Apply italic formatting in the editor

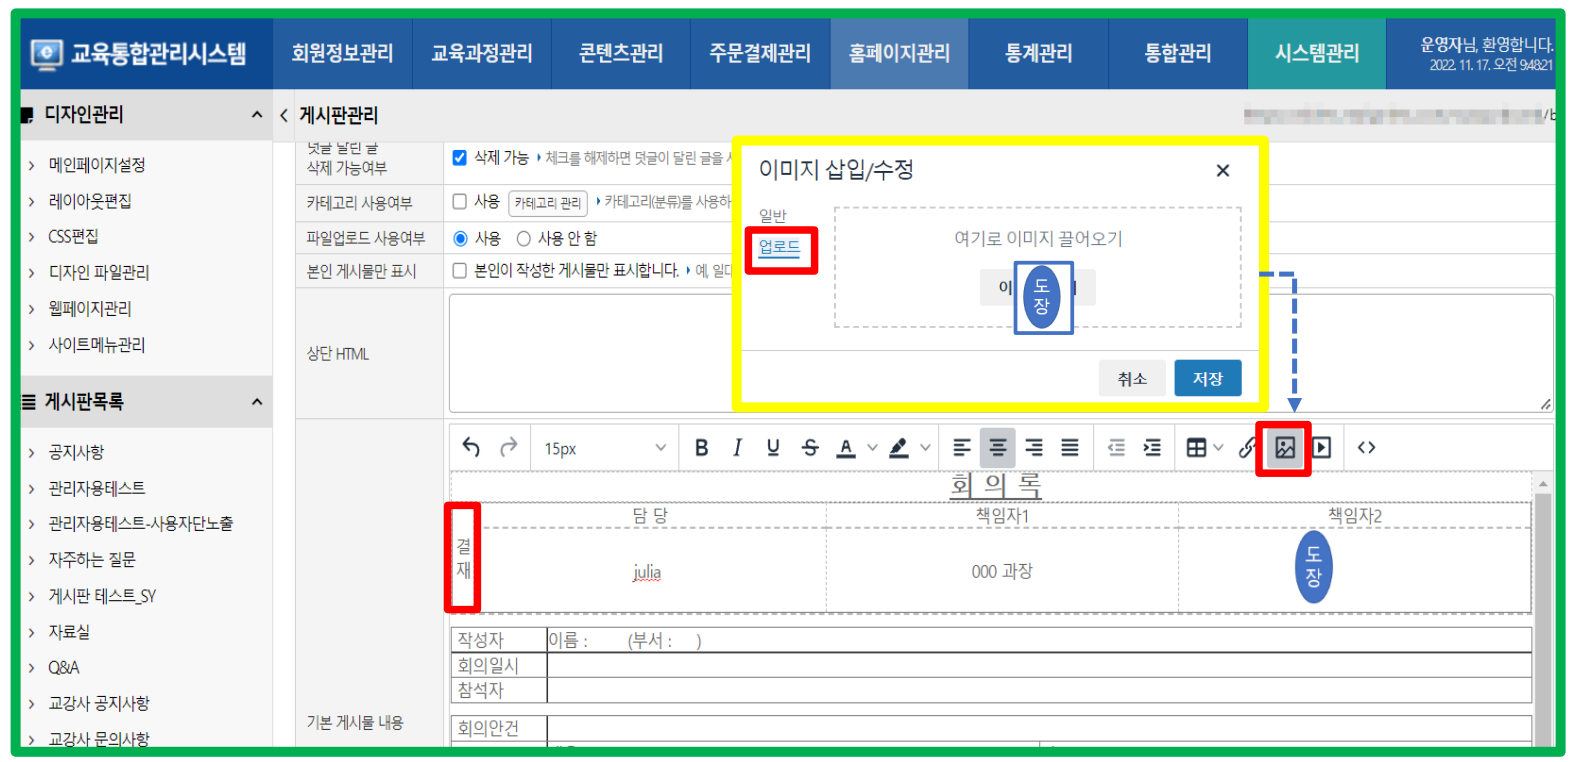point(737,448)
